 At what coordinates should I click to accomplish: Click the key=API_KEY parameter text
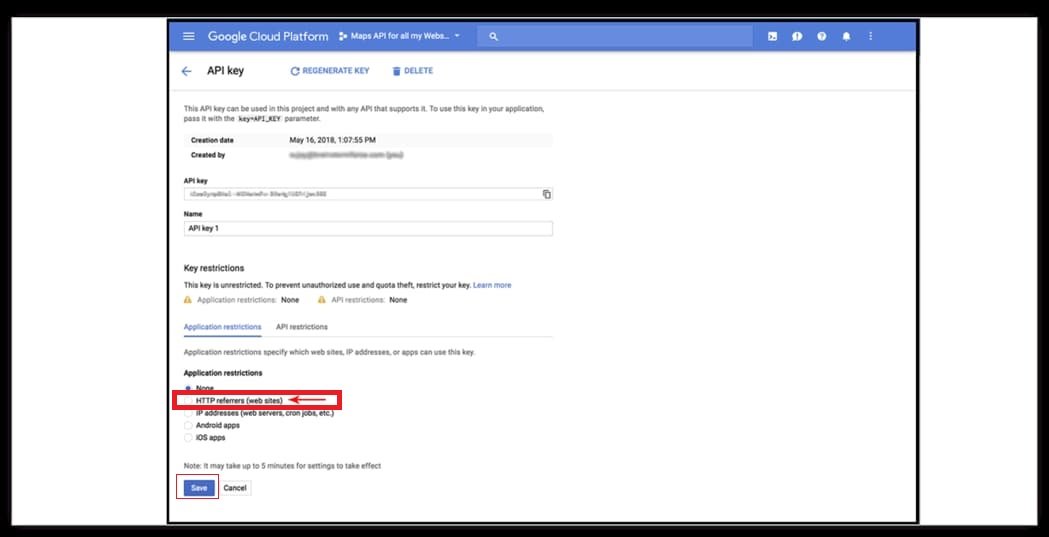260,119
